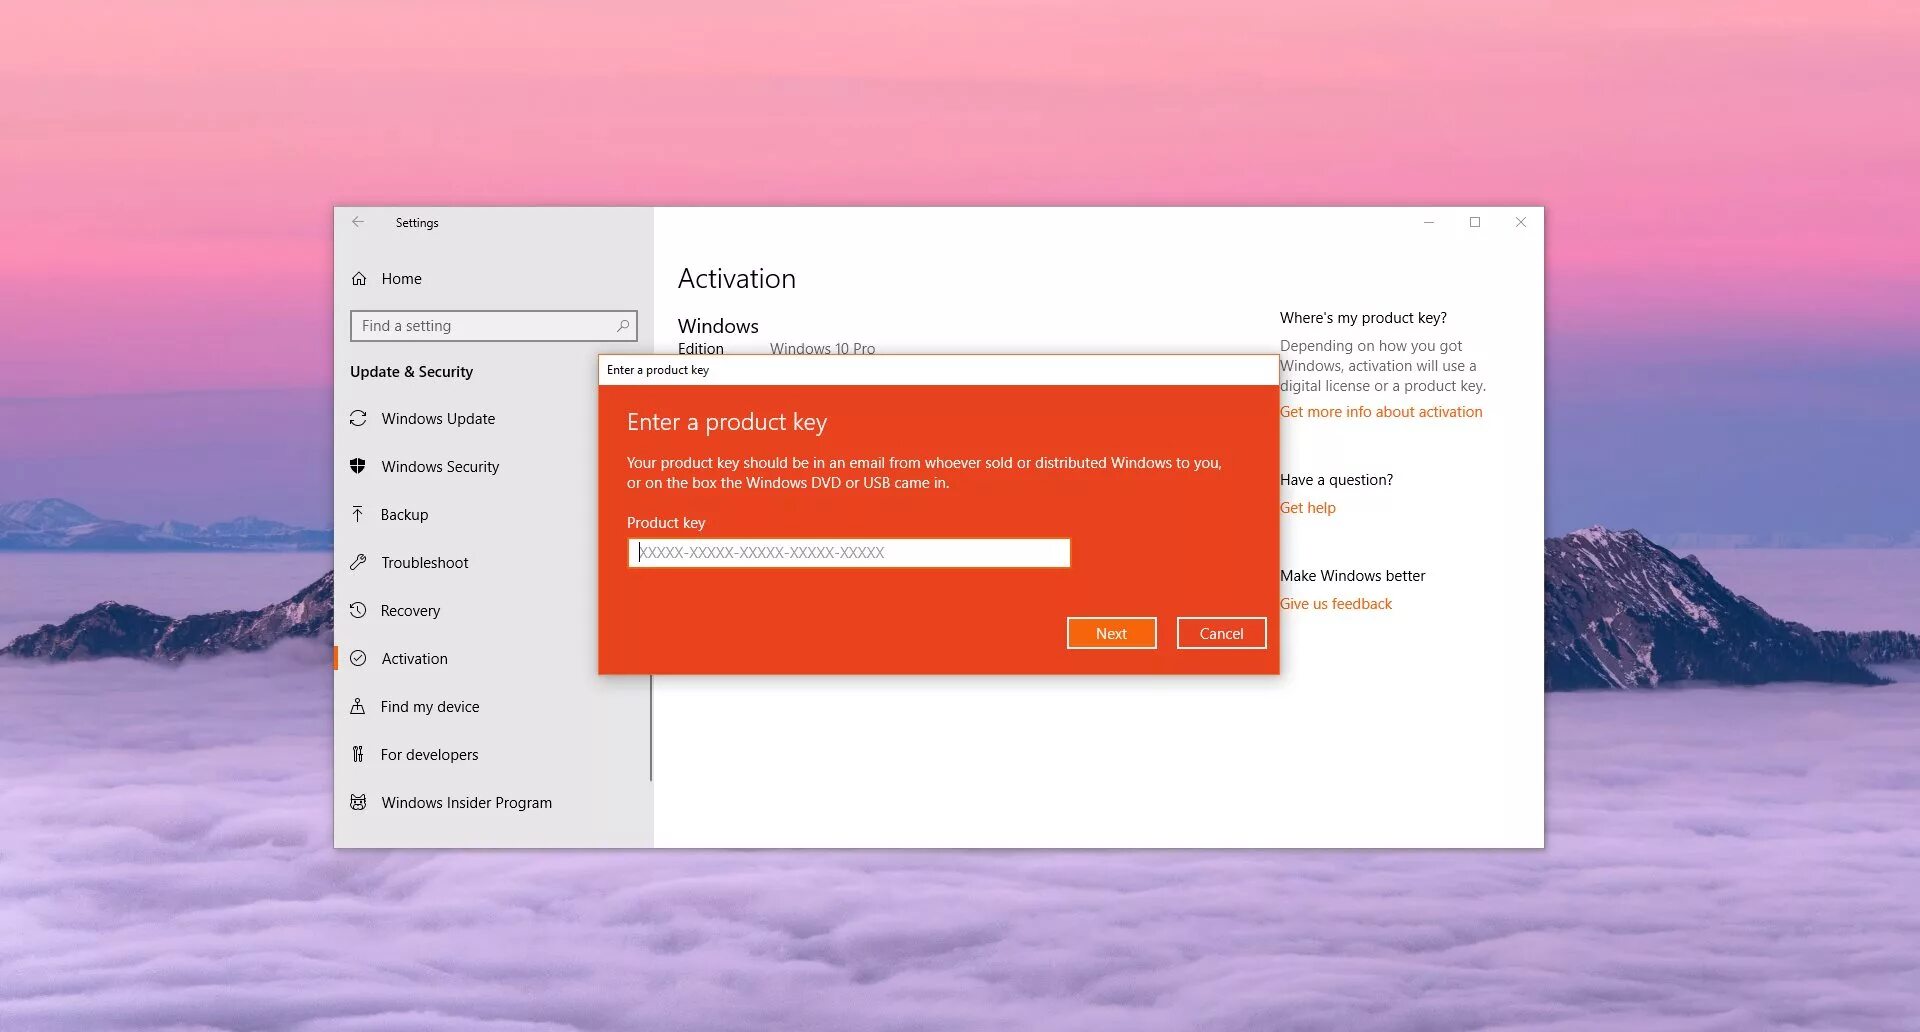Click the Get help link
The image size is (1920, 1032).
pos(1308,508)
